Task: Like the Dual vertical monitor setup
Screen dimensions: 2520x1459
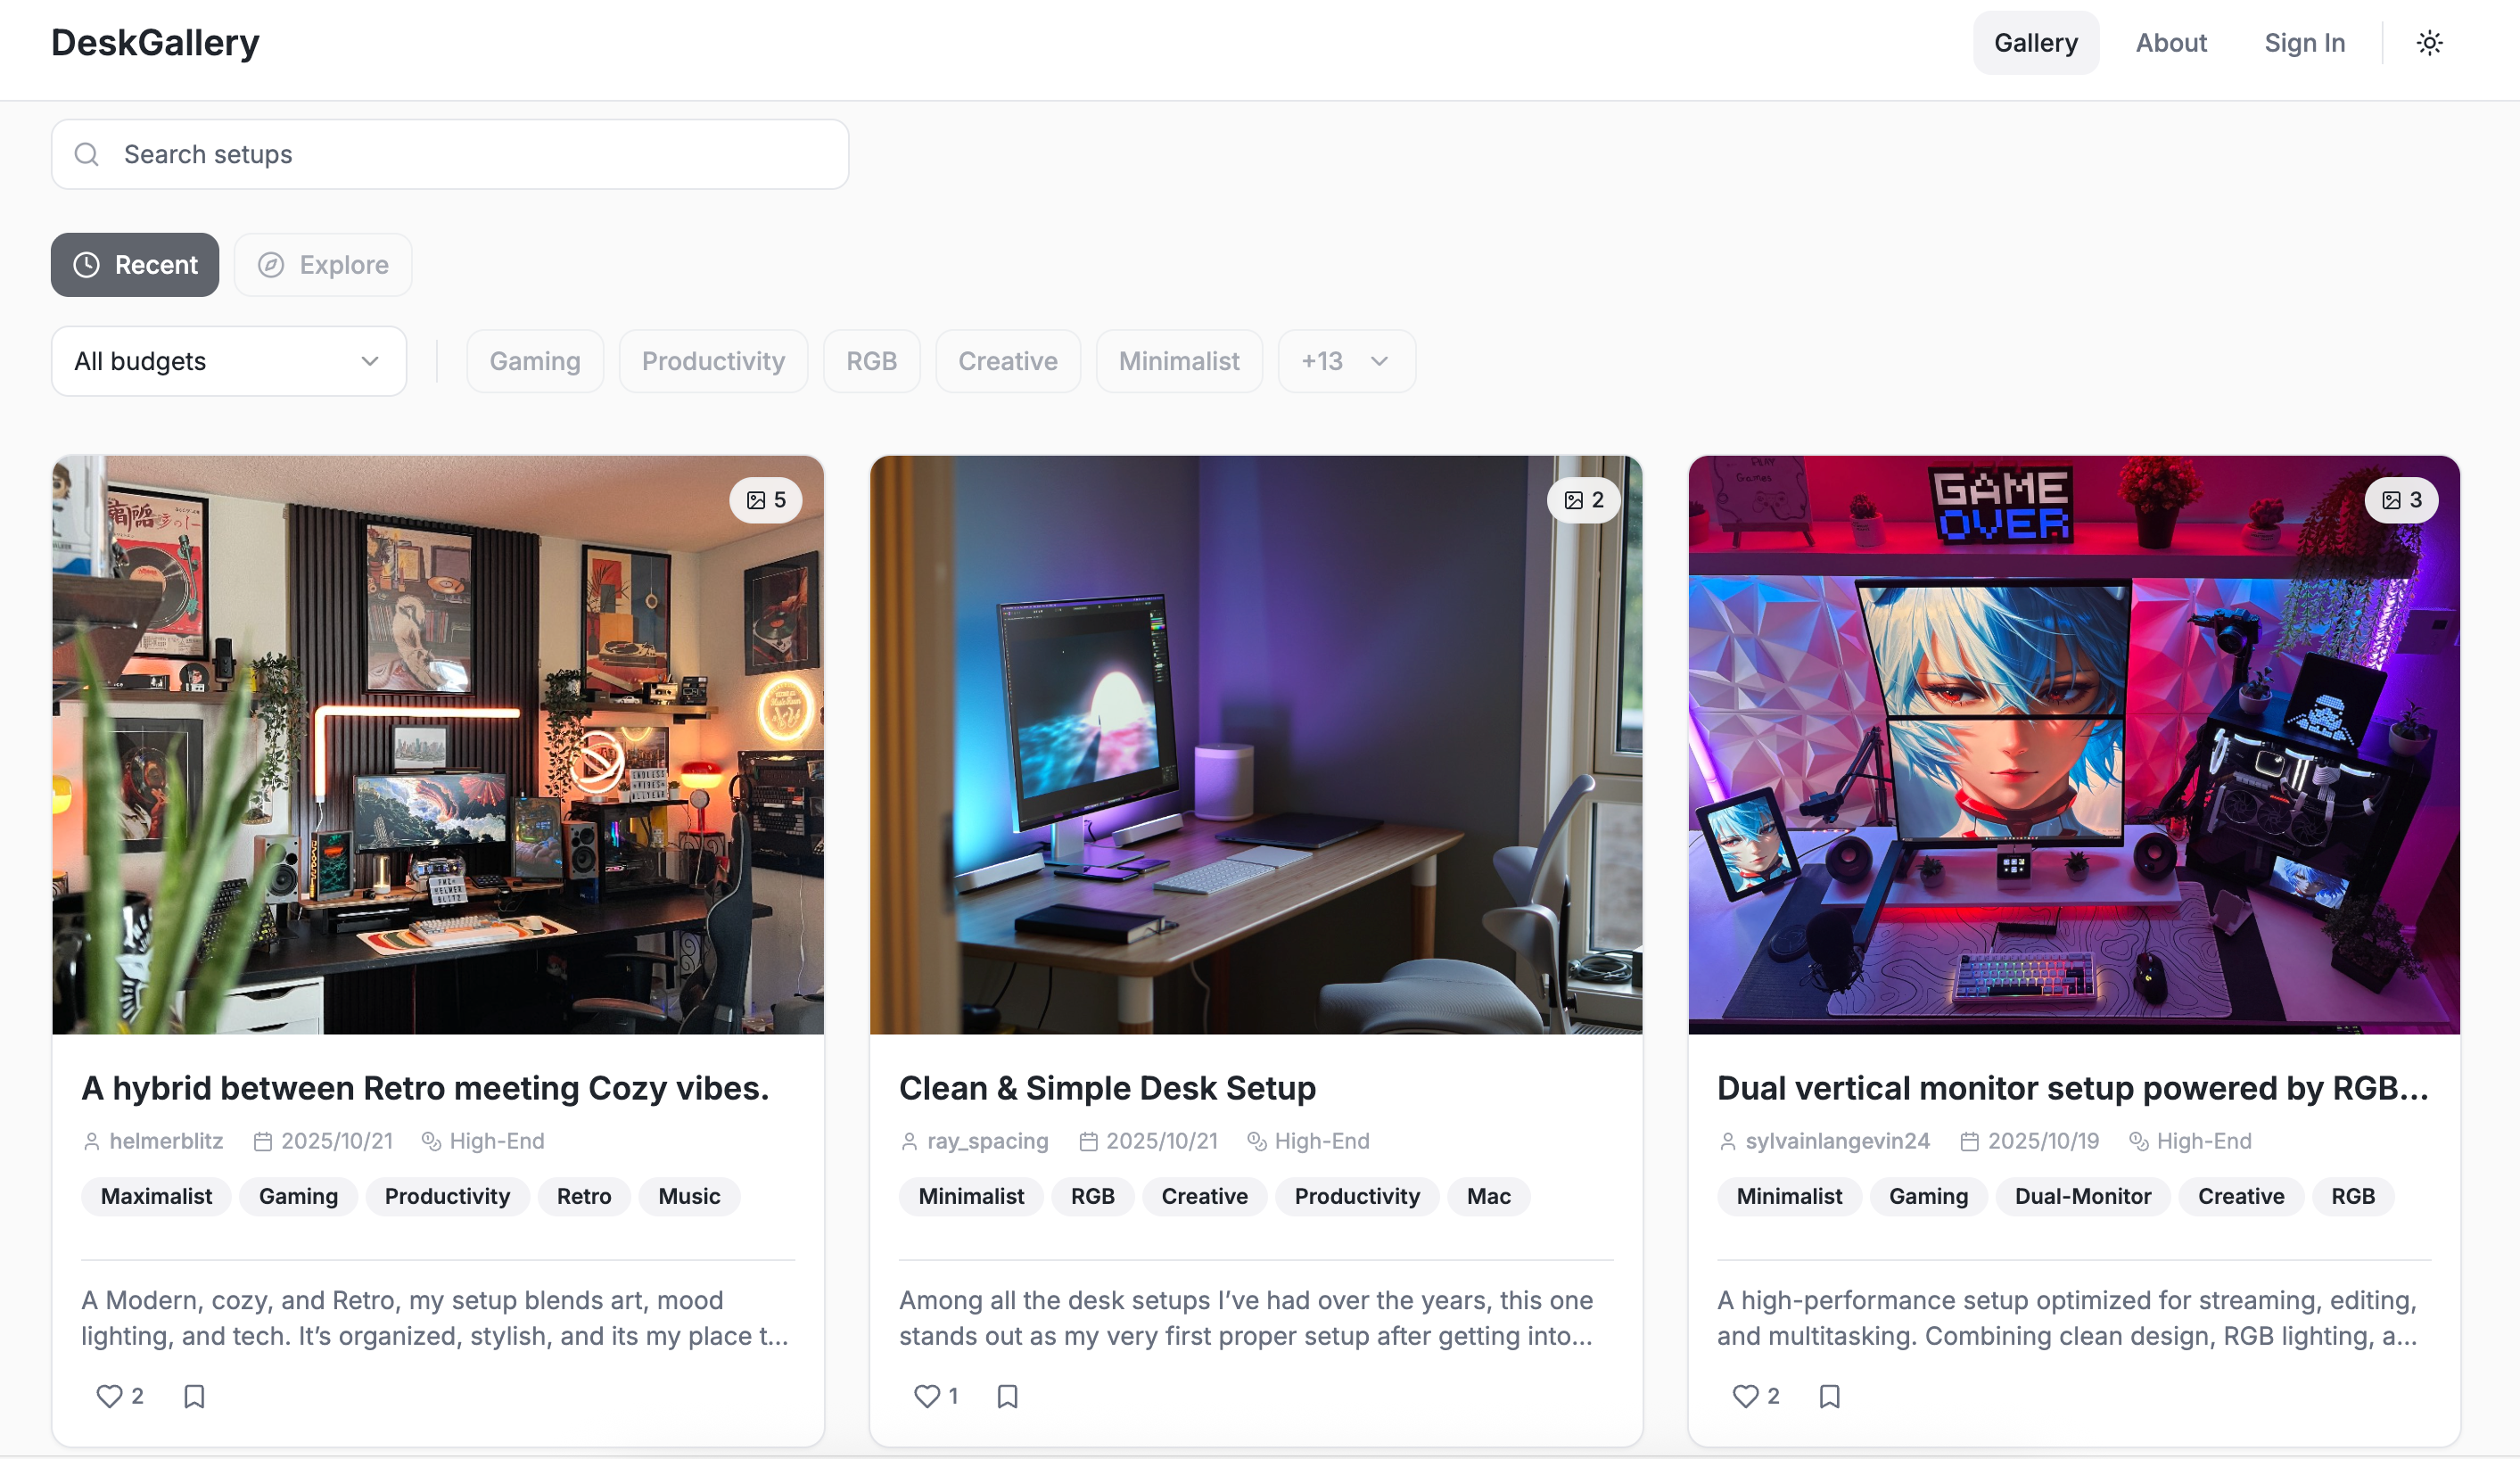Action: click(x=1745, y=1395)
